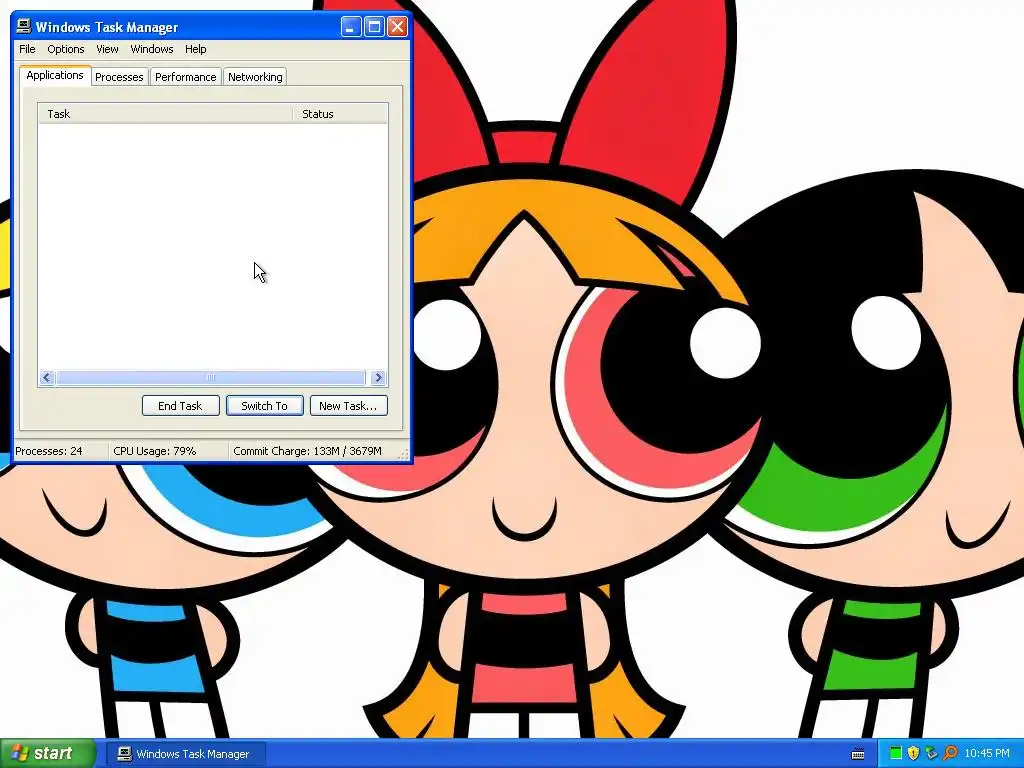This screenshot has width=1024, height=768.
Task: Open the Help menu
Action: 195,49
